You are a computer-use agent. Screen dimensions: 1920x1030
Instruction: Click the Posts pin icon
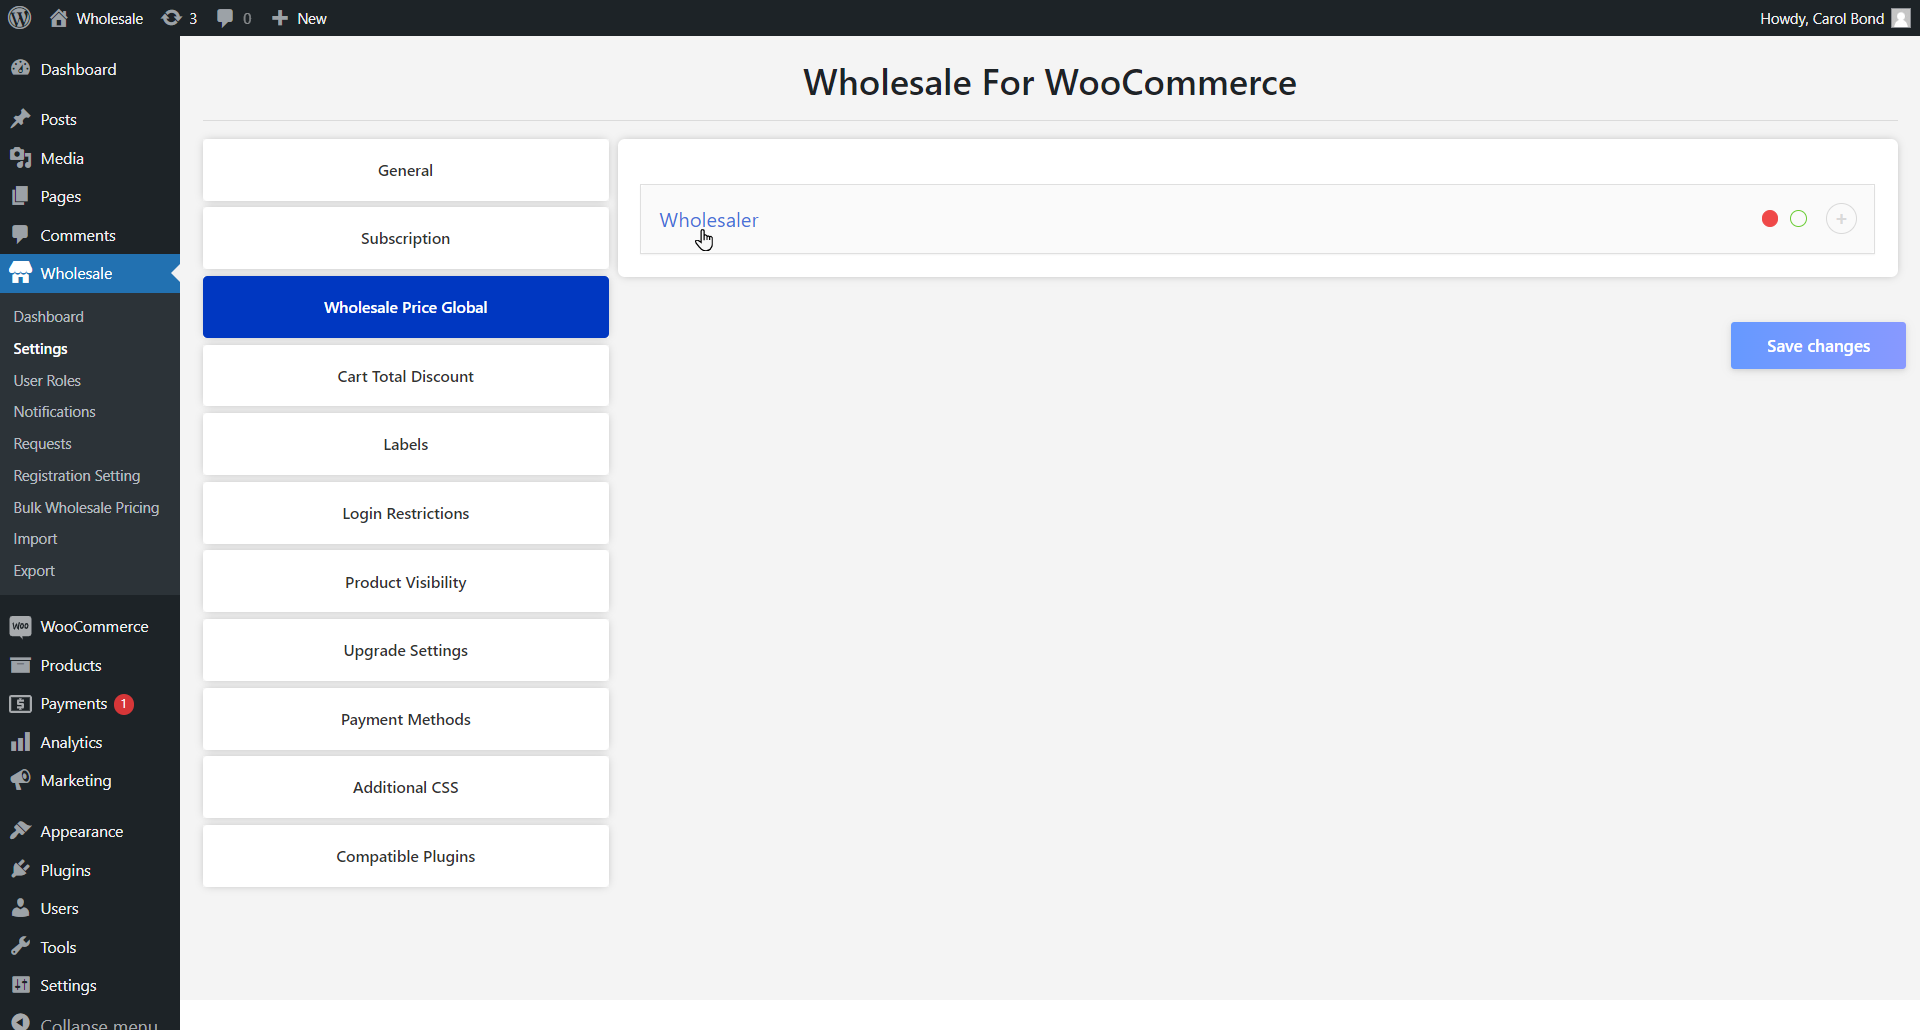[20, 119]
